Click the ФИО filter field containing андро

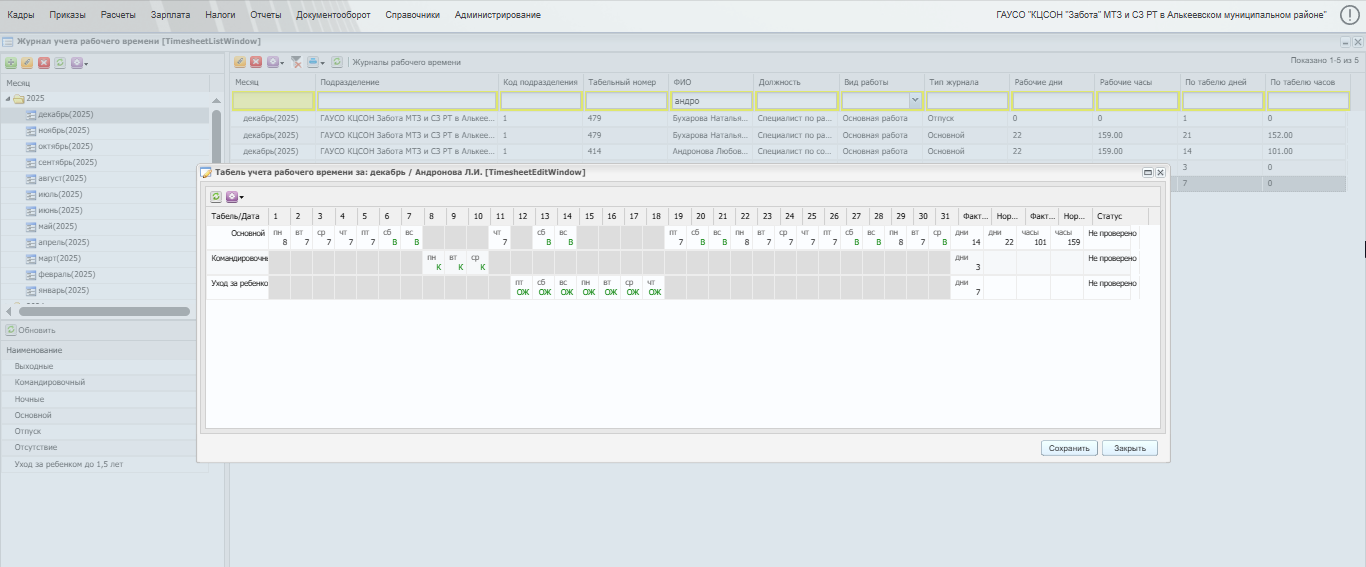[711, 101]
